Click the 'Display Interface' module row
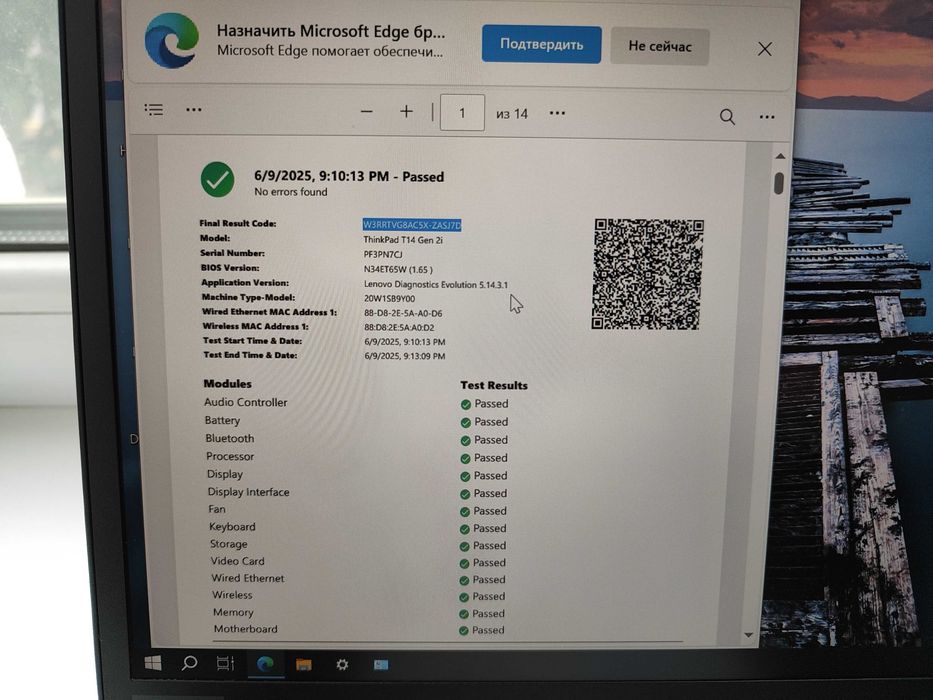Image resolution: width=933 pixels, height=700 pixels. point(248,492)
